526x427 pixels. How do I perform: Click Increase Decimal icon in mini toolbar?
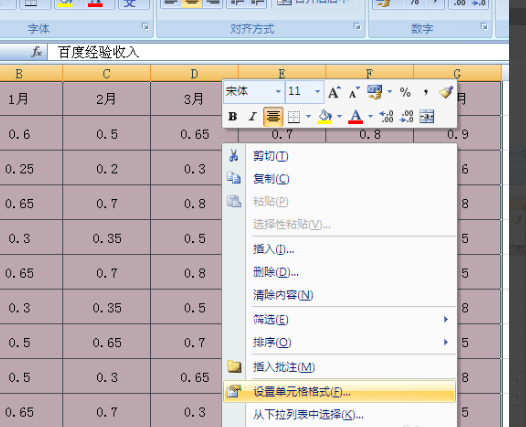point(386,117)
